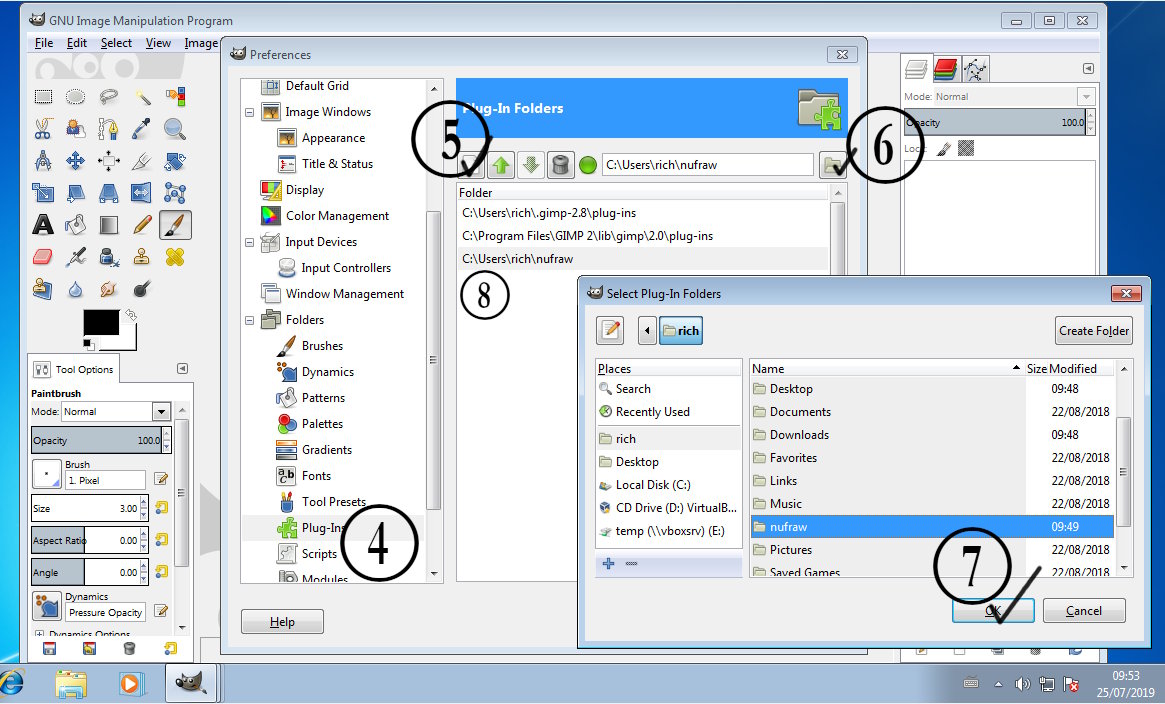1165x704 pixels.
Task: Select the Paintbrush tool
Action: [x=175, y=225]
